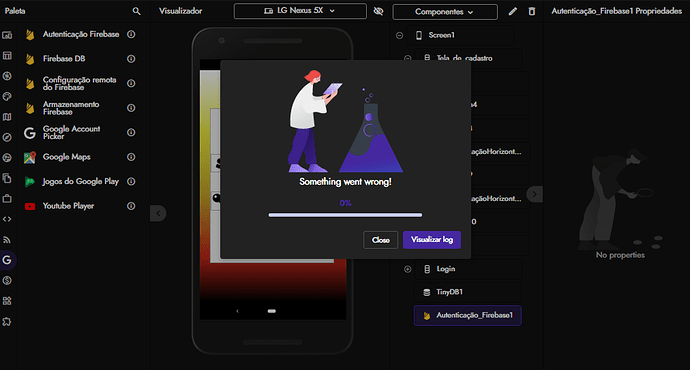
Task: Open the Componentes dropdown
Action: tap(445, 12)
